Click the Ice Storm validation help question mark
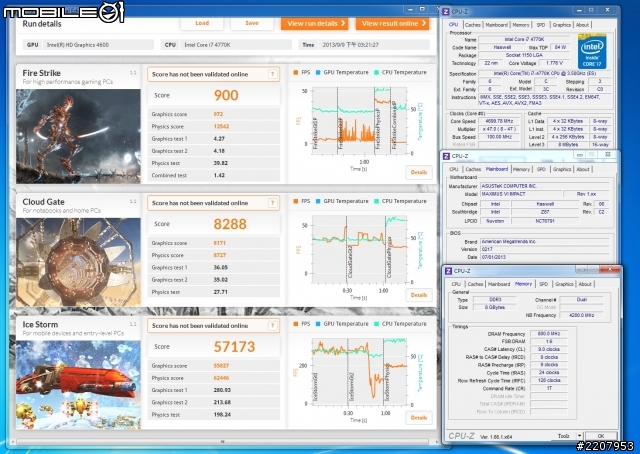 273,325
